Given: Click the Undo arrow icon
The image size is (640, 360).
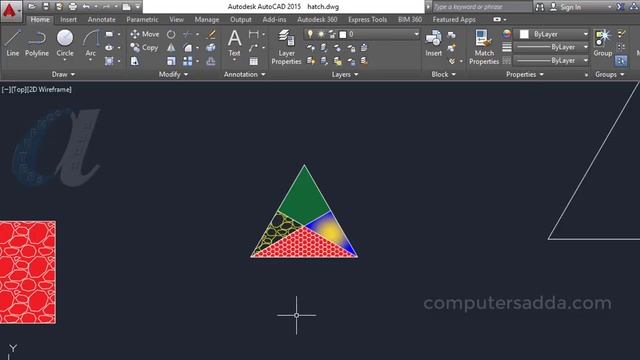Looking at the screenshot, I should point(86,7).
